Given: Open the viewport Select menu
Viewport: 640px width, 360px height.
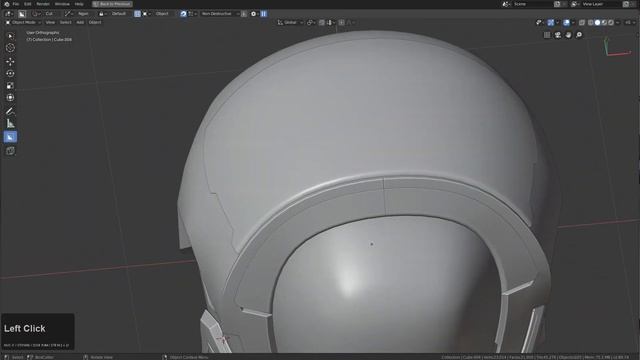Looking at the screenshot, I should pos(65,22).
